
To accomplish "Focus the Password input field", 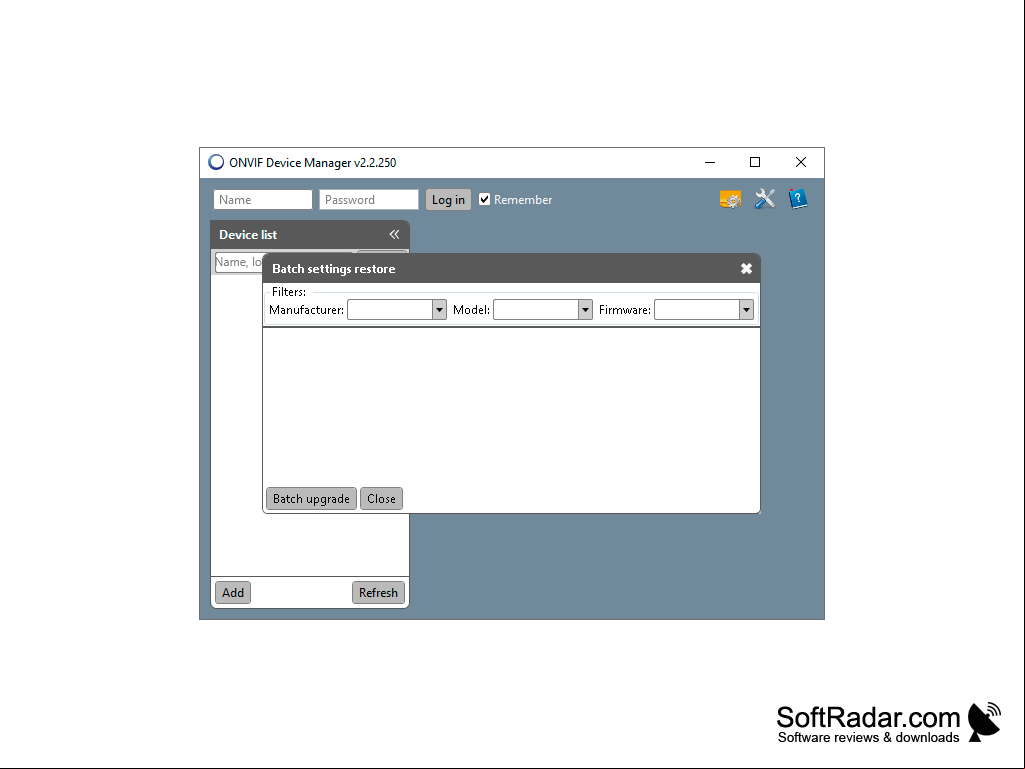I will click(369, 199).
